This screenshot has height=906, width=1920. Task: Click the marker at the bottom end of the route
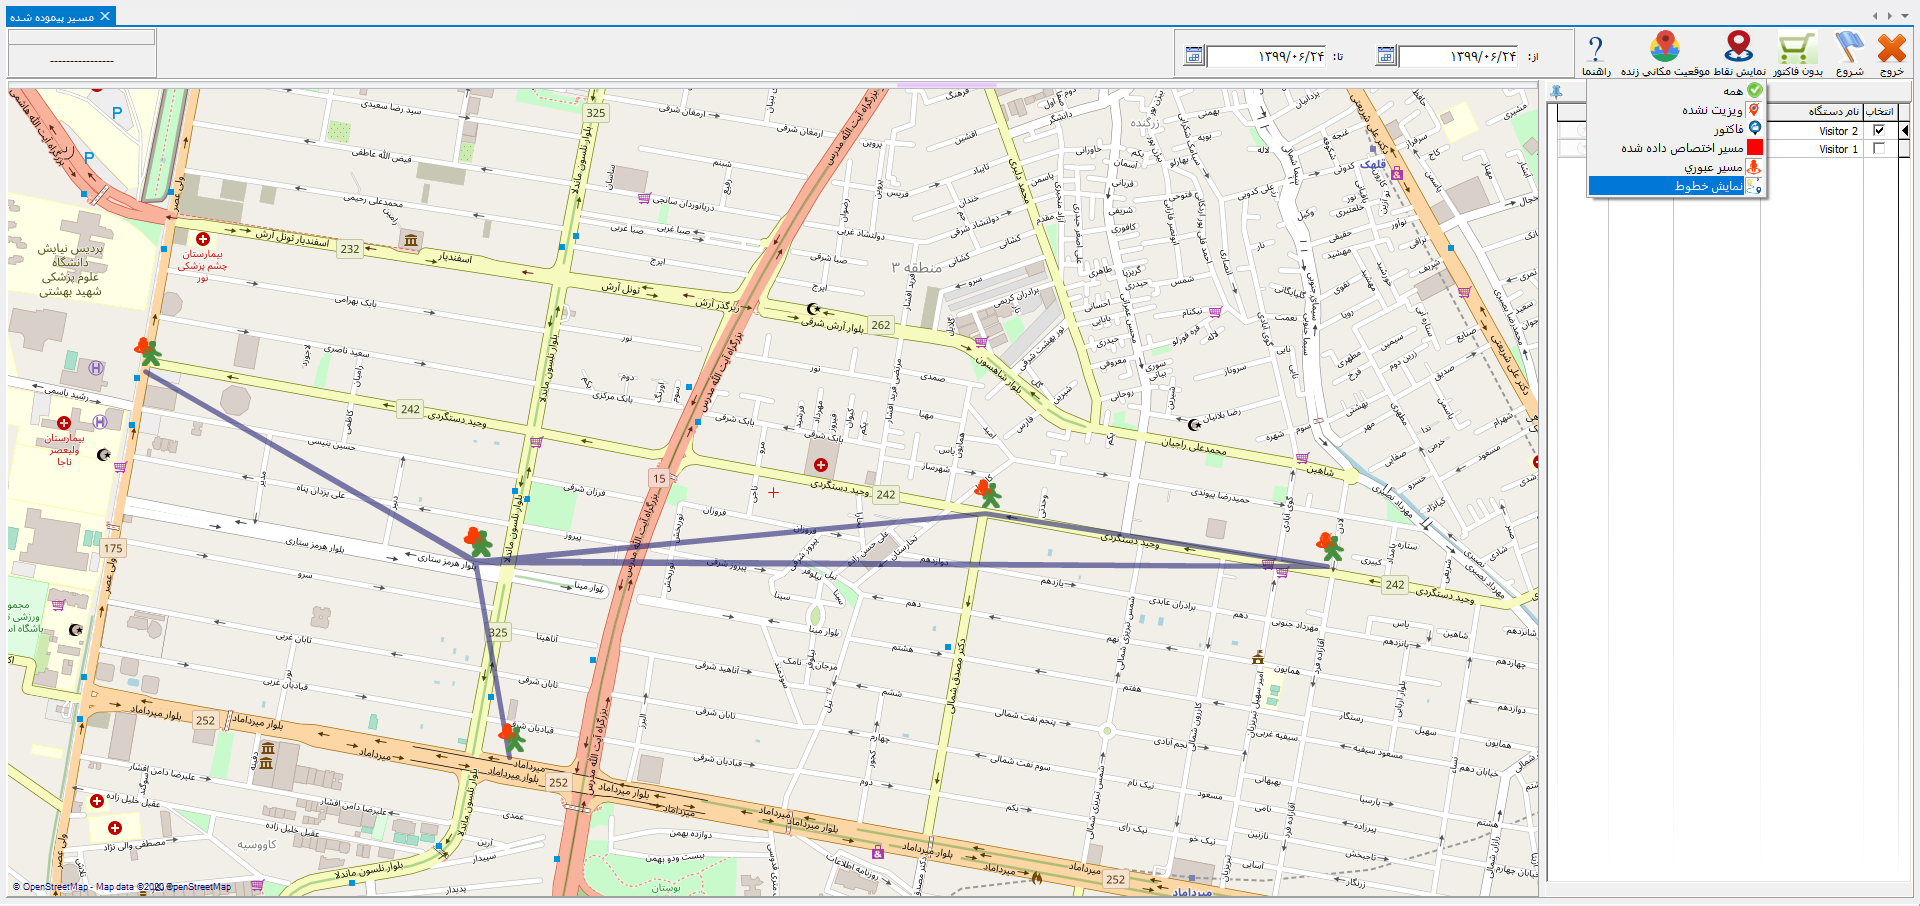[x=511, y=737]
